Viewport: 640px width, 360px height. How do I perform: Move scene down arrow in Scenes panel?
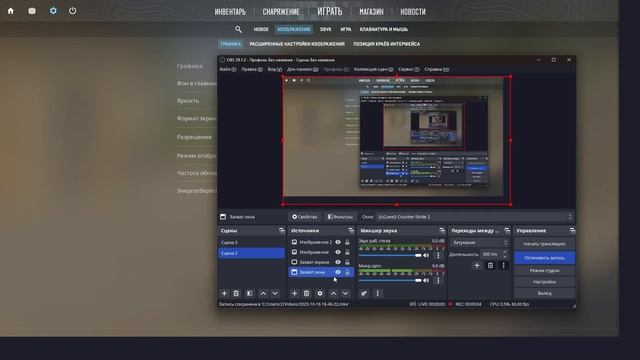[275, 293]
